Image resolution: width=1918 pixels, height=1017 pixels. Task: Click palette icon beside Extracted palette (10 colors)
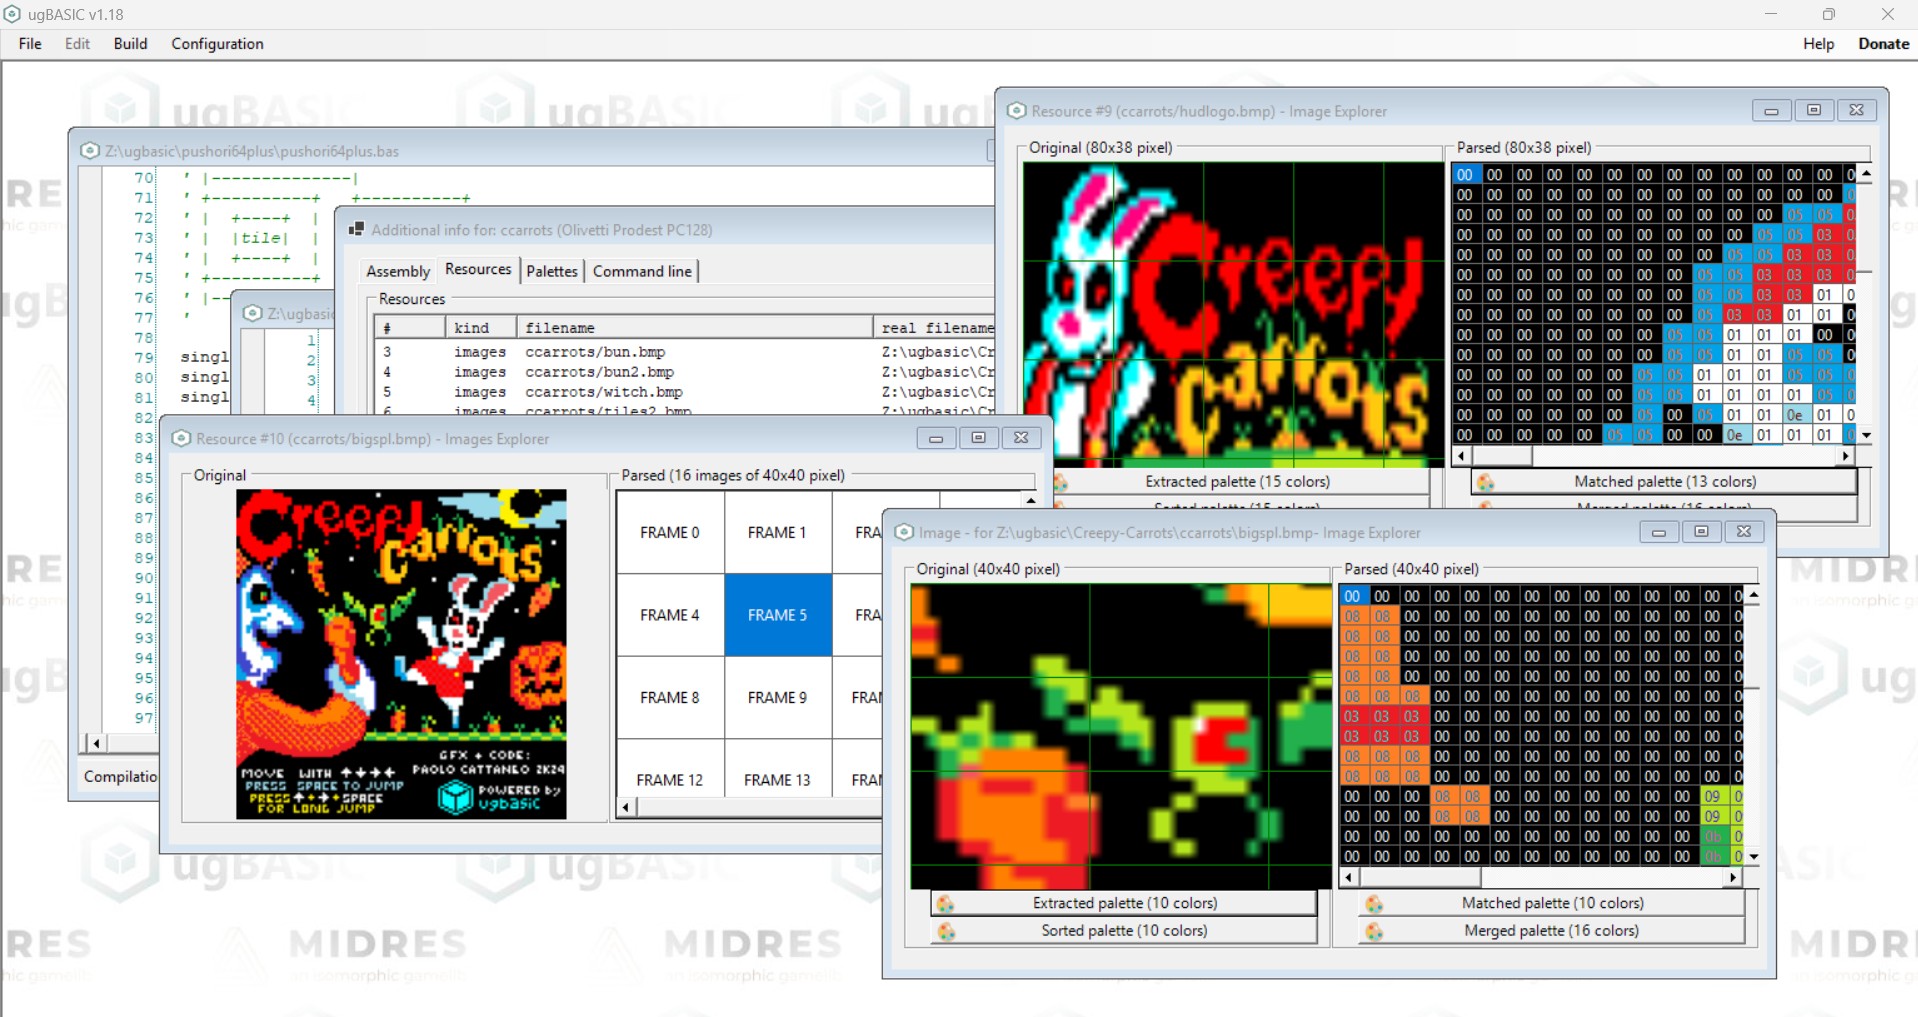pyautogui.click(x=945, y=904)
